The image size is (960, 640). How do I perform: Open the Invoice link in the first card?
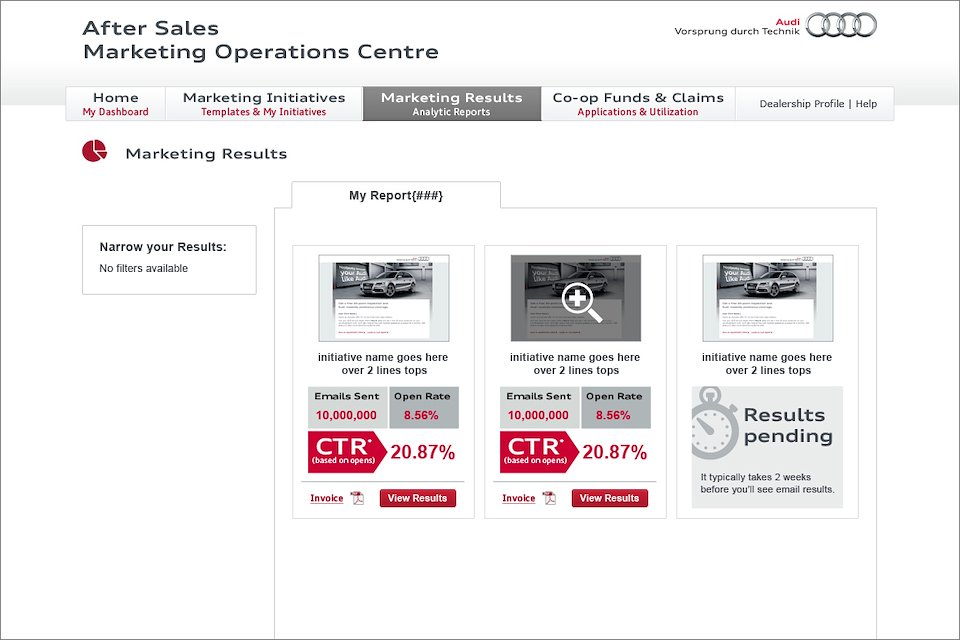(326, 498)
